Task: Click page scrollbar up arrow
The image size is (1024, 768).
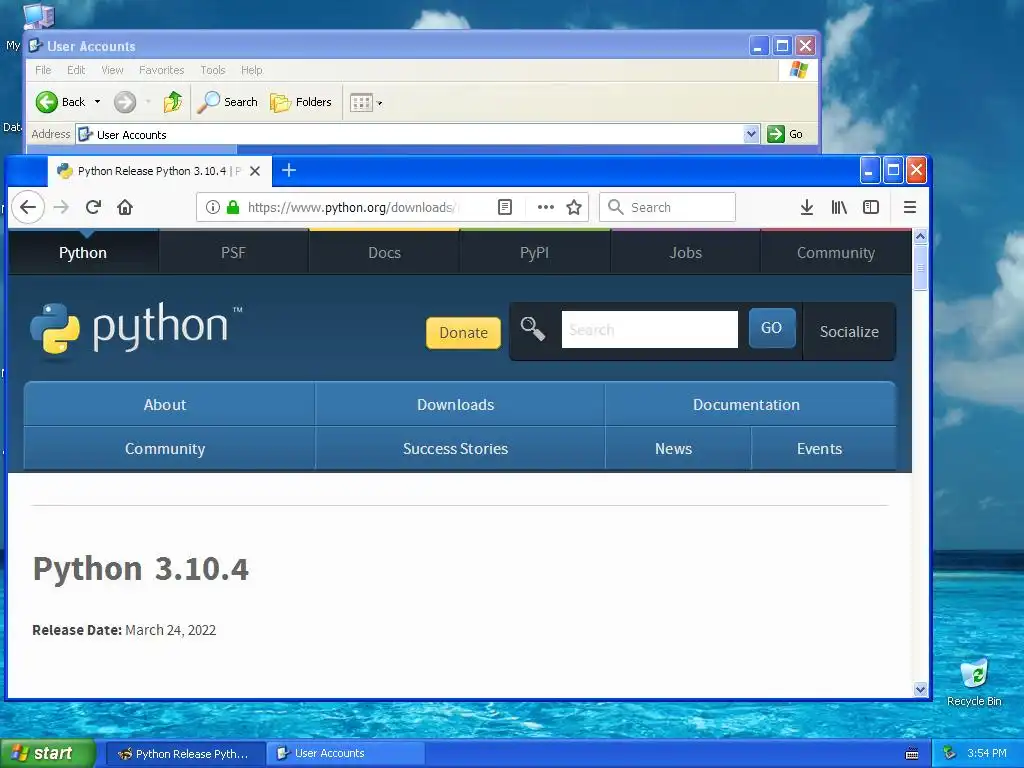Action: tap(920, 236)
